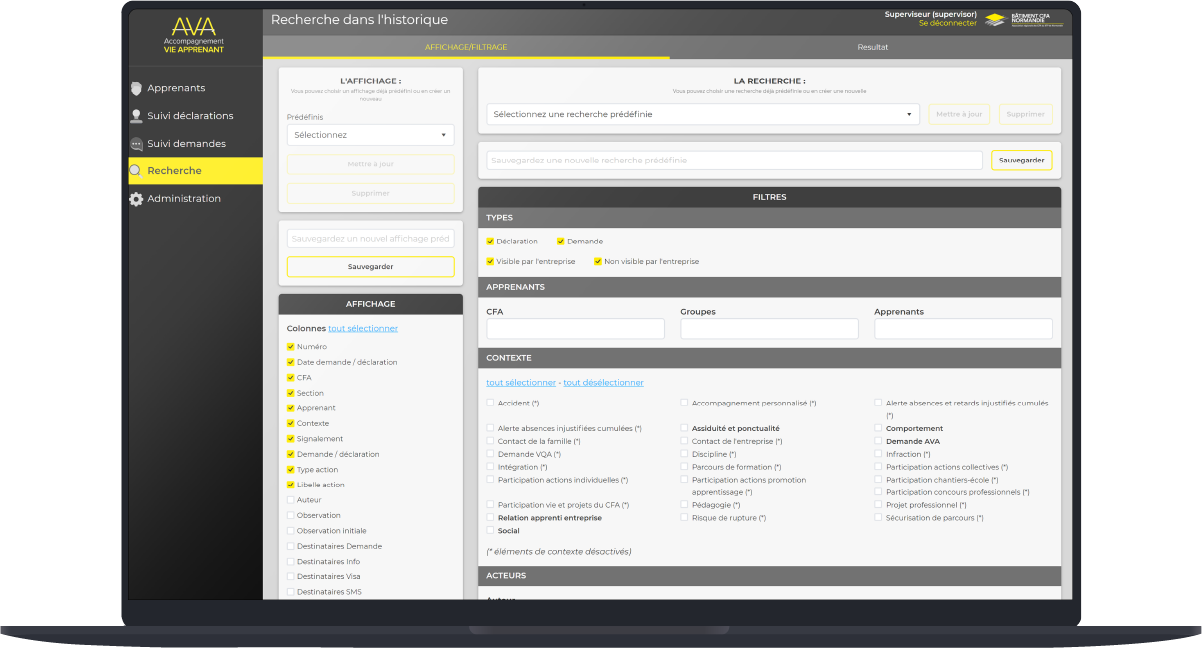
Task: Uncheck the Libelle action column checkbox
Action: (x=290, y=485)
